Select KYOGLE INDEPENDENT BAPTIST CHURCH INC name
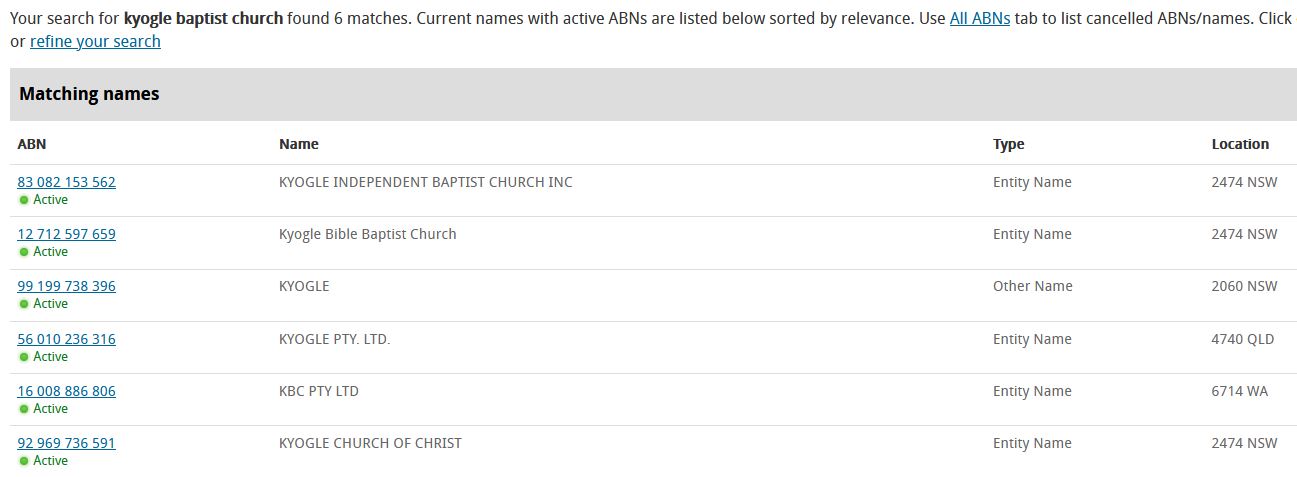Viewport: 1297px width, 477px height. (x=425, y=182)
